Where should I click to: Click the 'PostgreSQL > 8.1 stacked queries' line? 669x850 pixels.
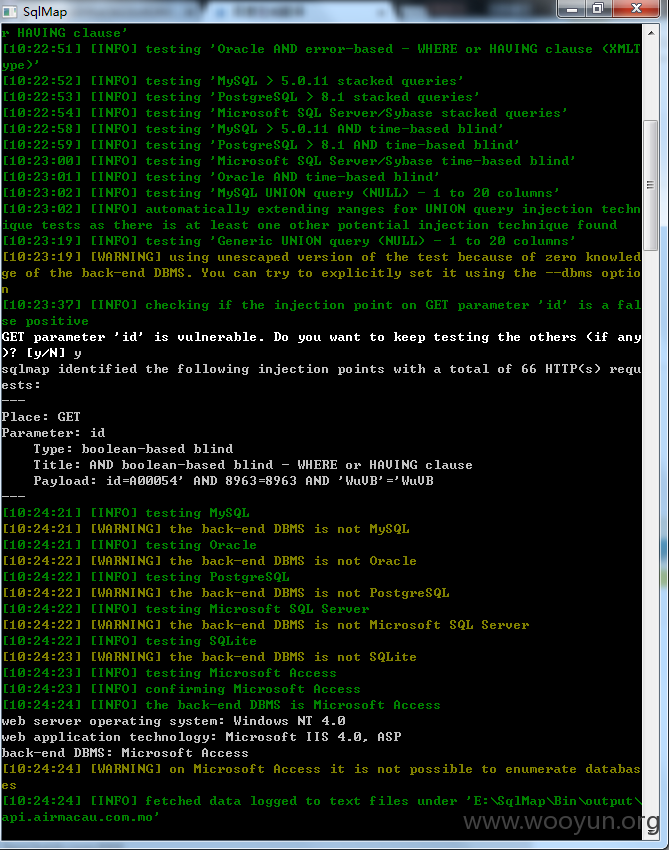[x=241, y=97]
